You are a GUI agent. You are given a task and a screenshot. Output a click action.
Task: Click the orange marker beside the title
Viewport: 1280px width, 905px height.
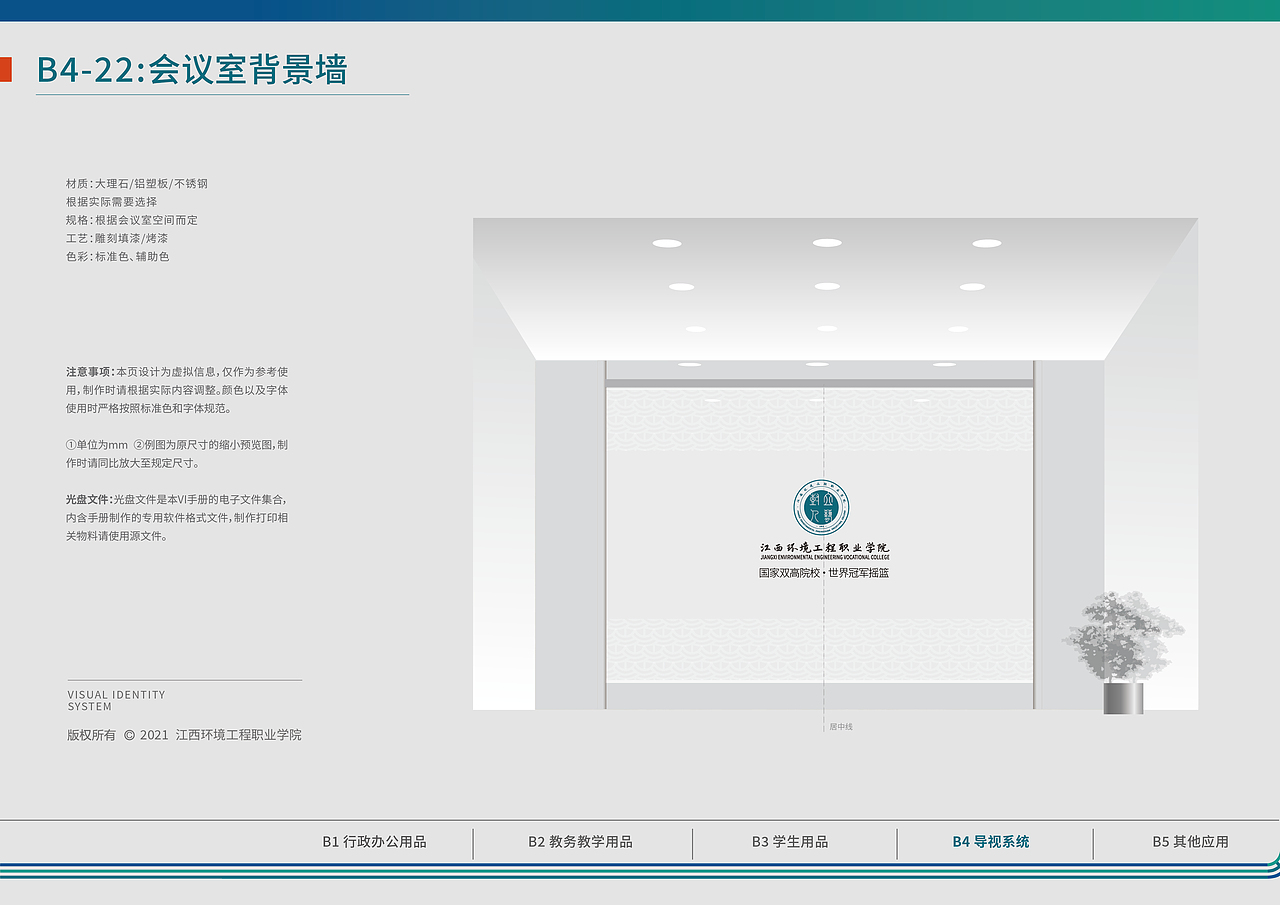coord(5,70)
